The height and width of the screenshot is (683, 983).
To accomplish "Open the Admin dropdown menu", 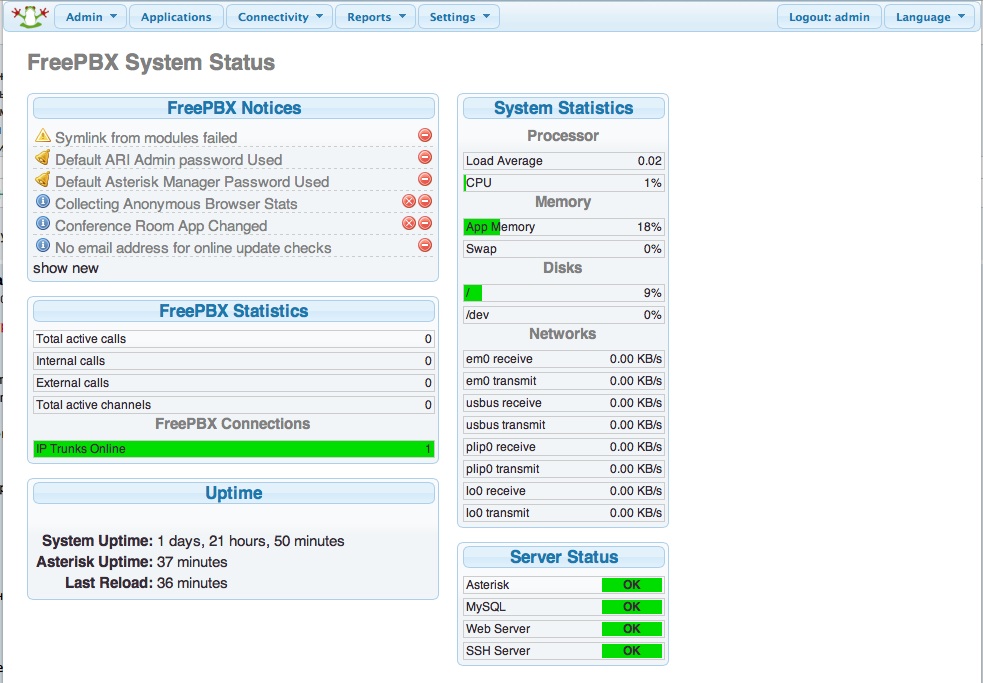I will pos(91,17).
